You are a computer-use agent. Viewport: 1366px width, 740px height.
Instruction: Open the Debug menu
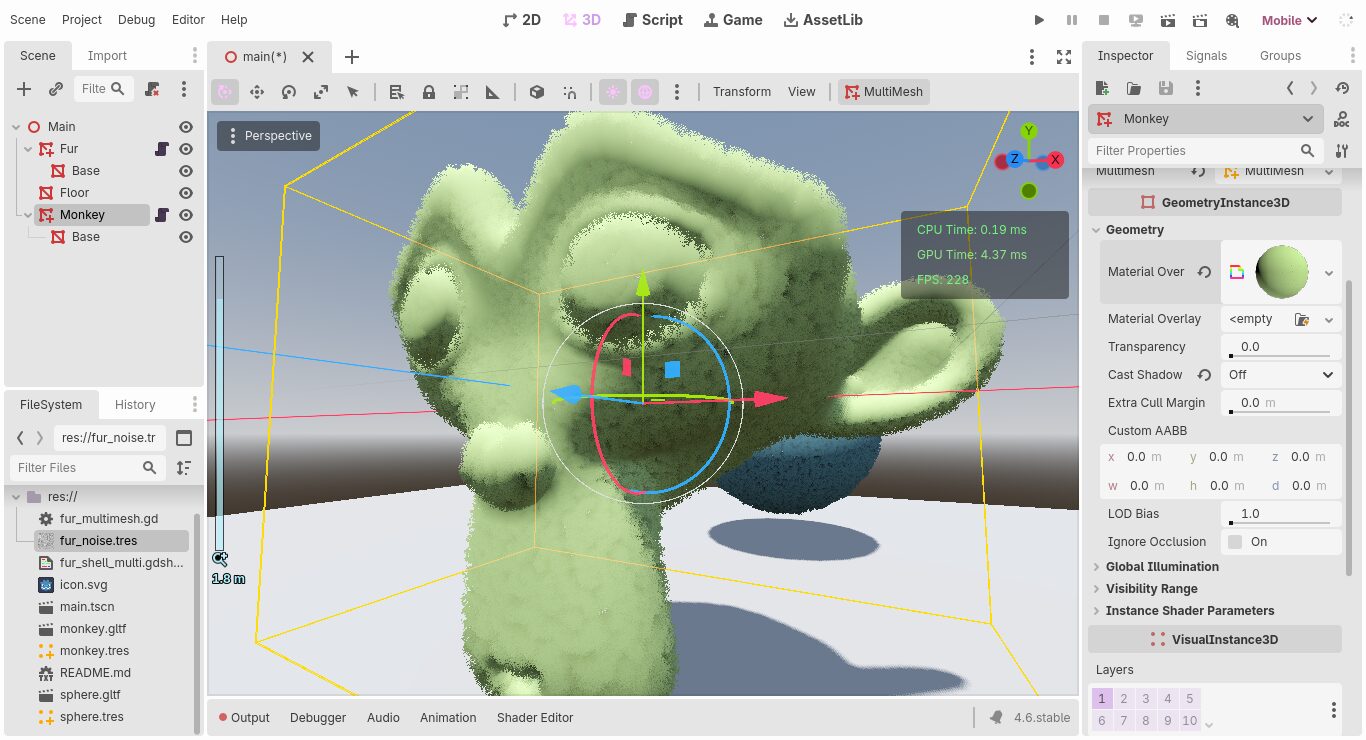click(x=136, y=20)
